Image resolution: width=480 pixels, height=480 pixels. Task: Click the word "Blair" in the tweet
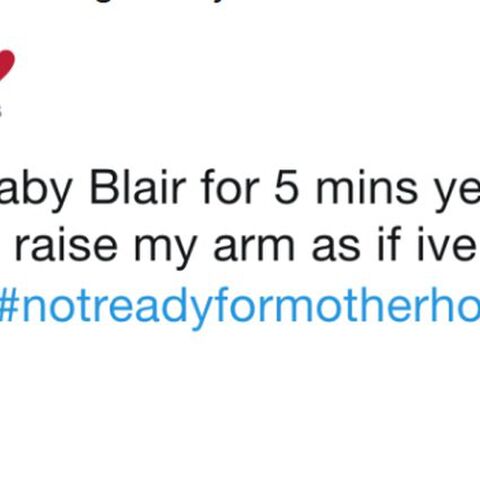tap(138, 187)
